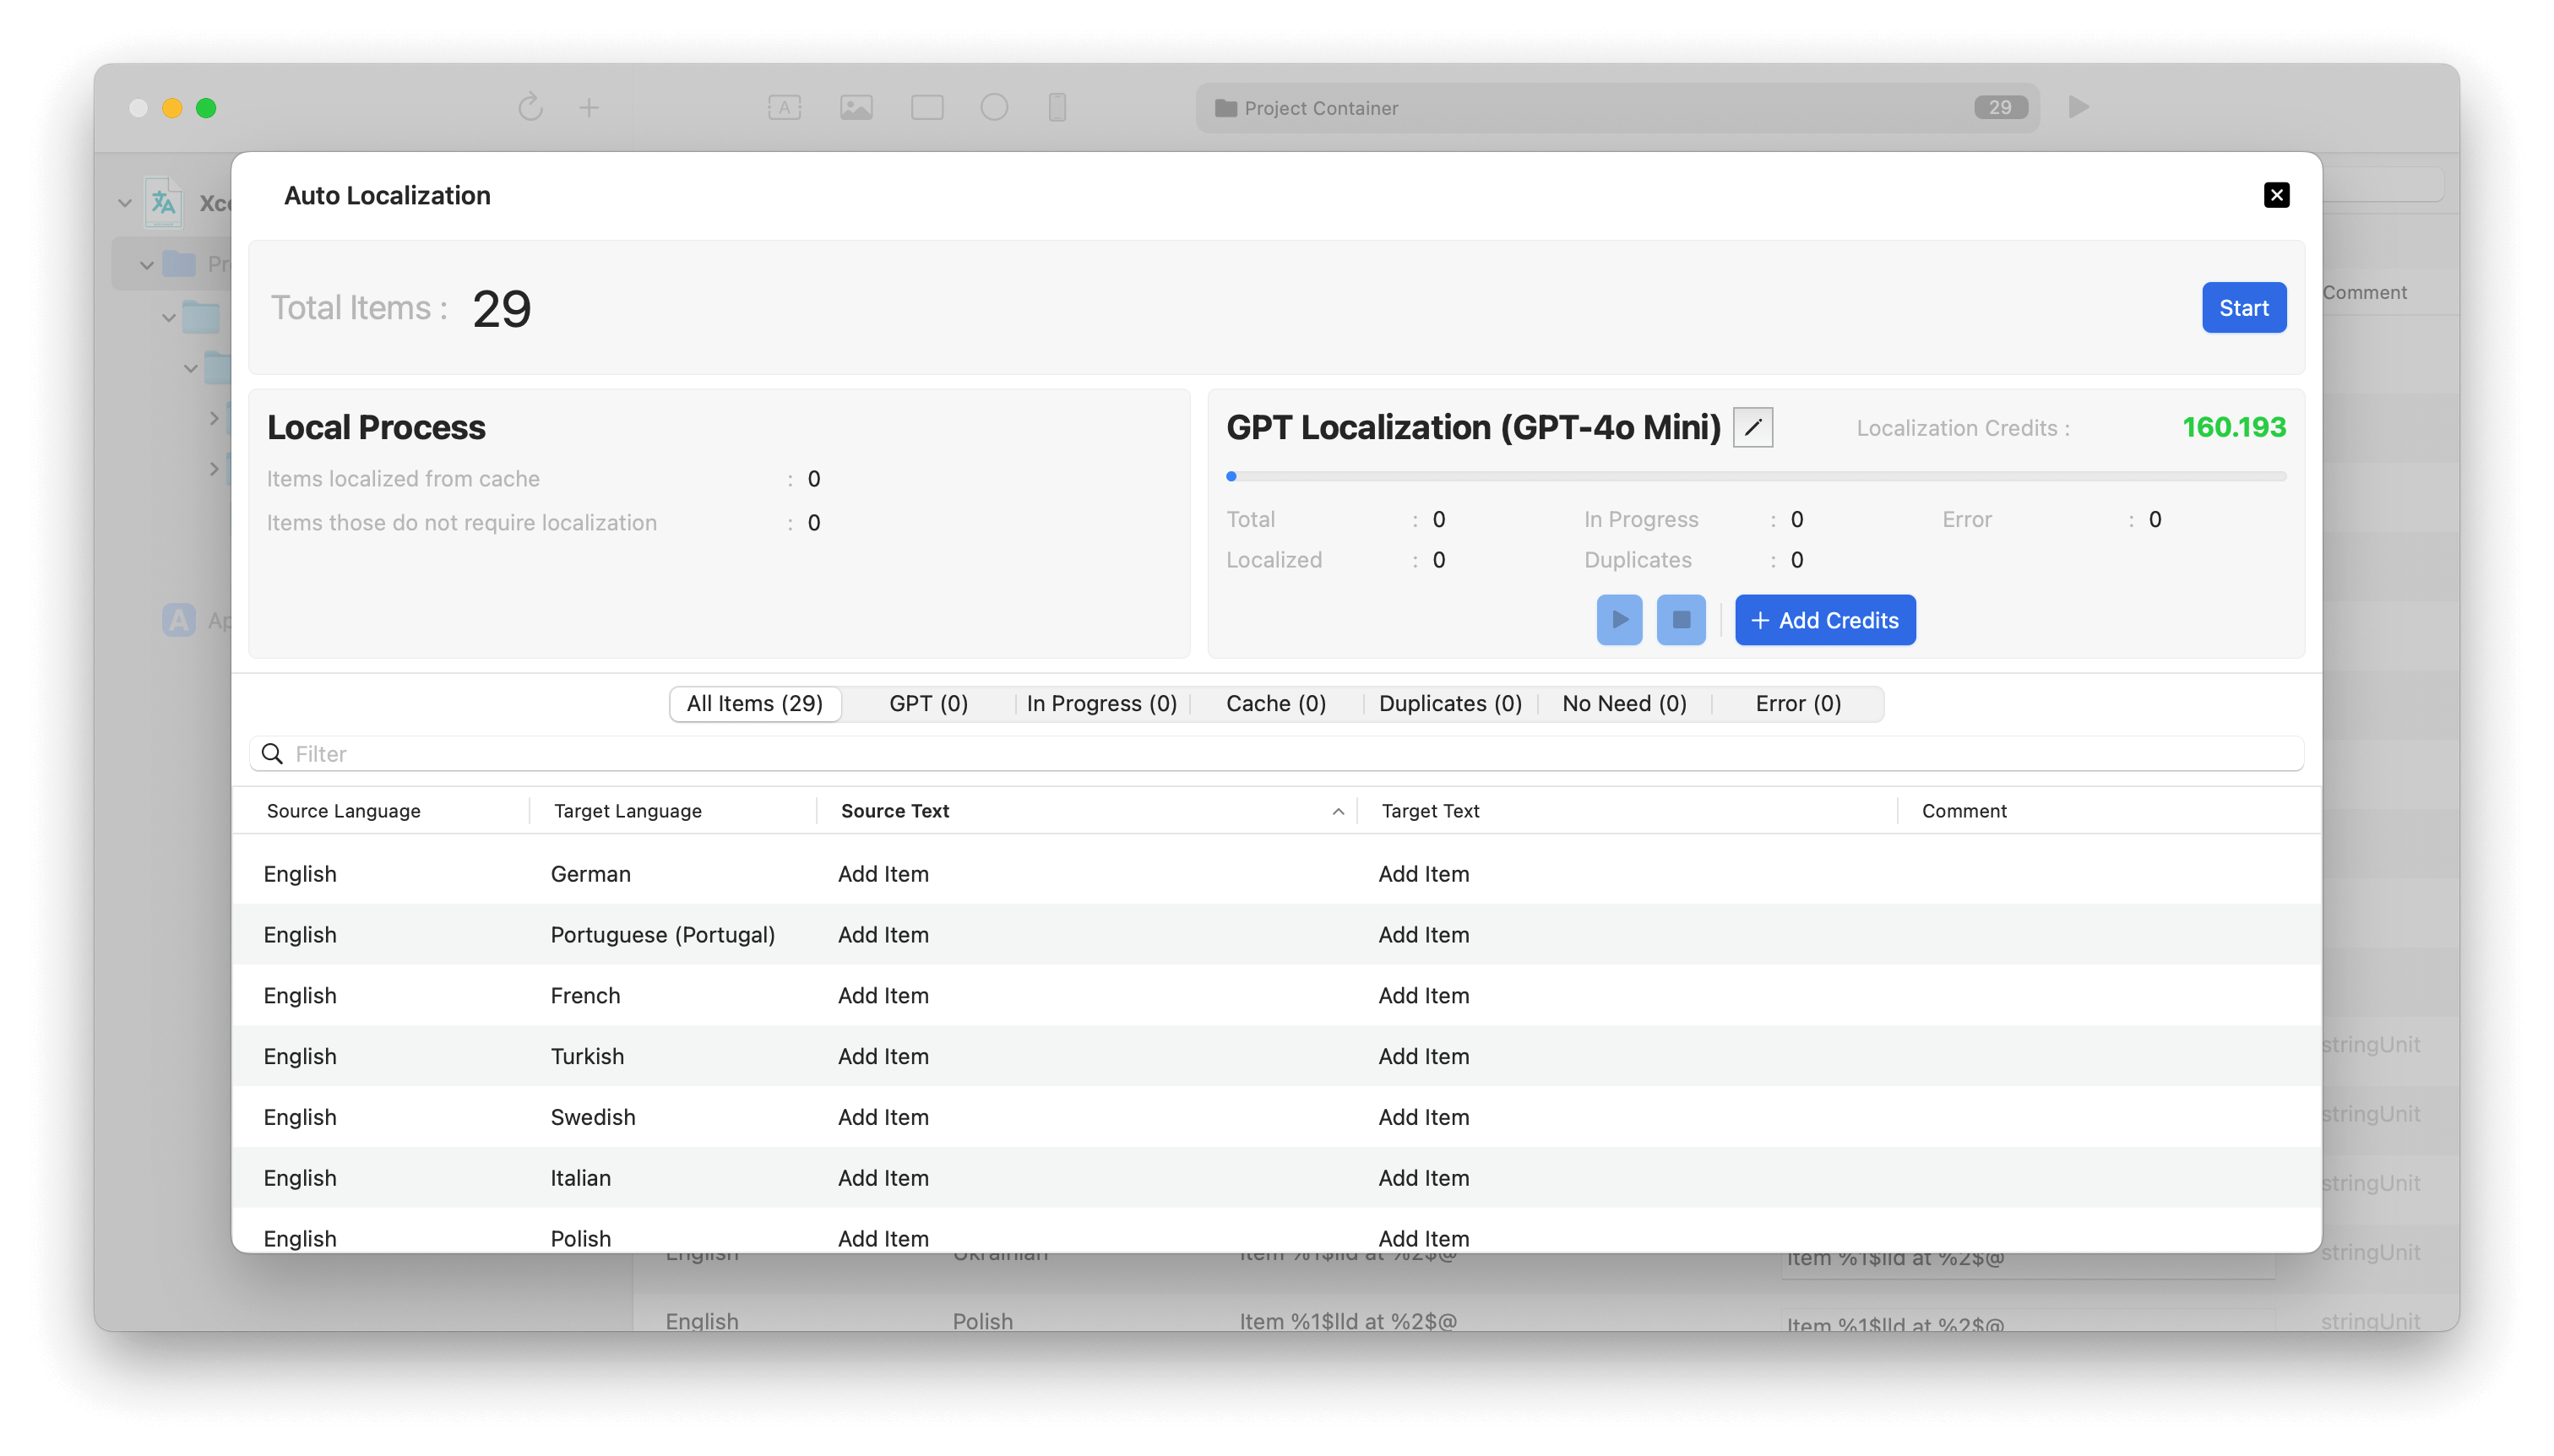Switch to the No Need (0) tab
This screenshot has height=1456, width=2554.
pos(1624,704)
